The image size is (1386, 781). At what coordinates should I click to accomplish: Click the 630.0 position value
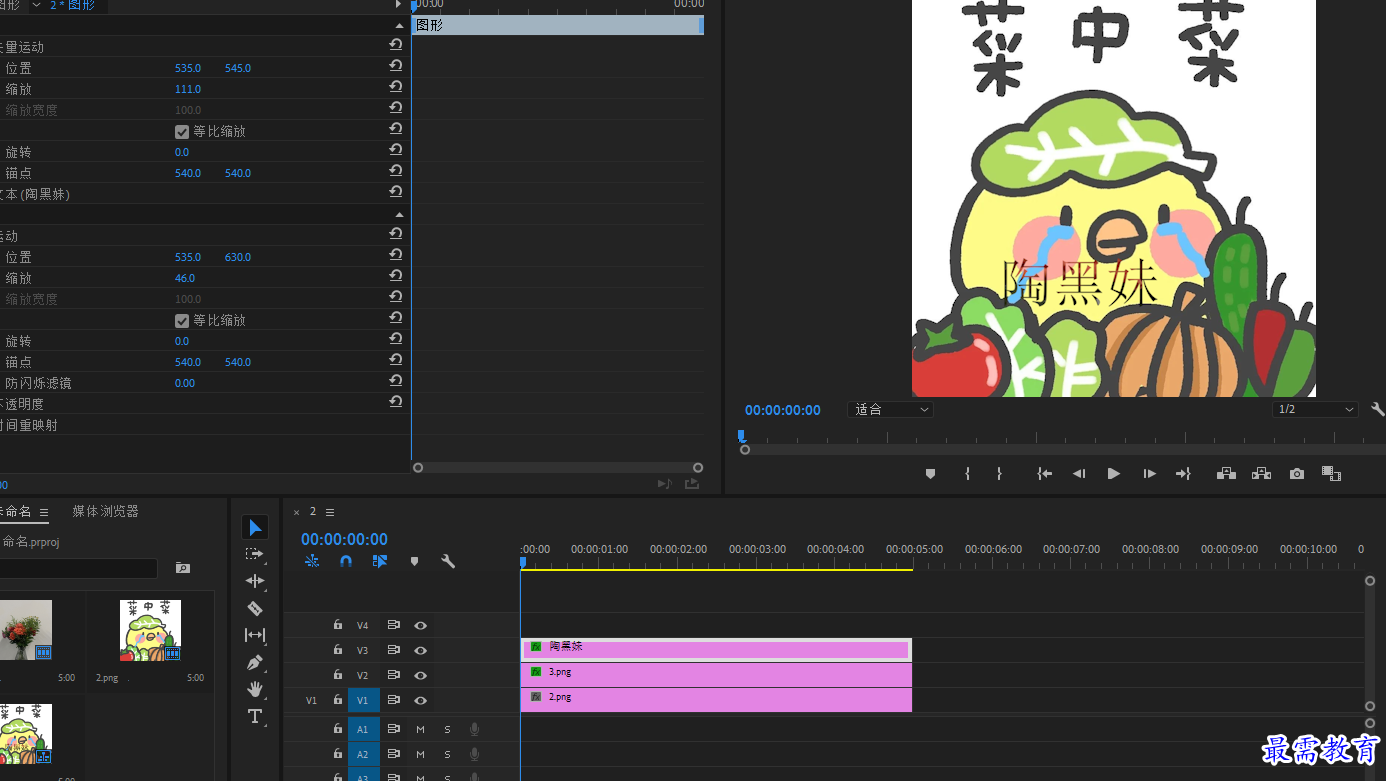point(238,257)
